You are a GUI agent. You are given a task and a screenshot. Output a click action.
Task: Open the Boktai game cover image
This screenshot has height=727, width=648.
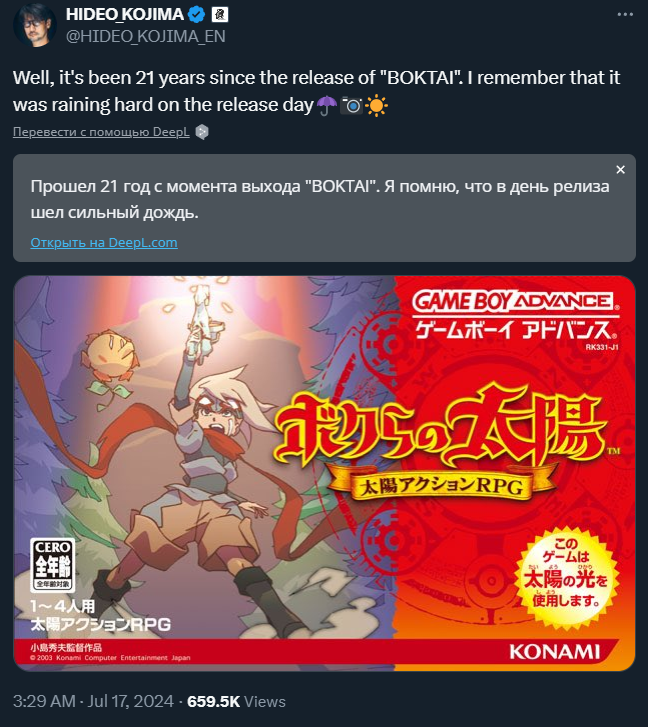click(324, 473)
